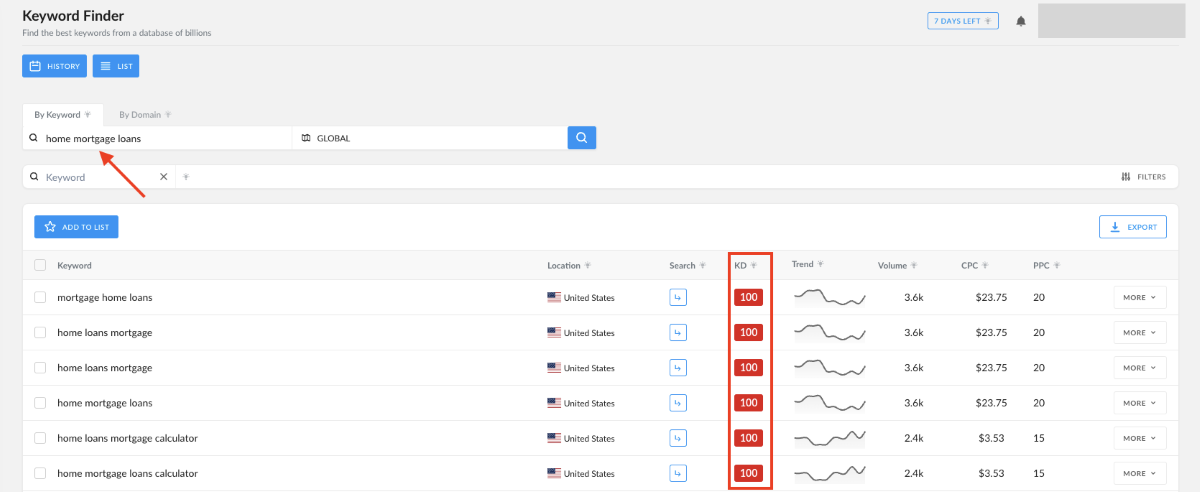Clear the keyword filter with the X

pos(164,177)
